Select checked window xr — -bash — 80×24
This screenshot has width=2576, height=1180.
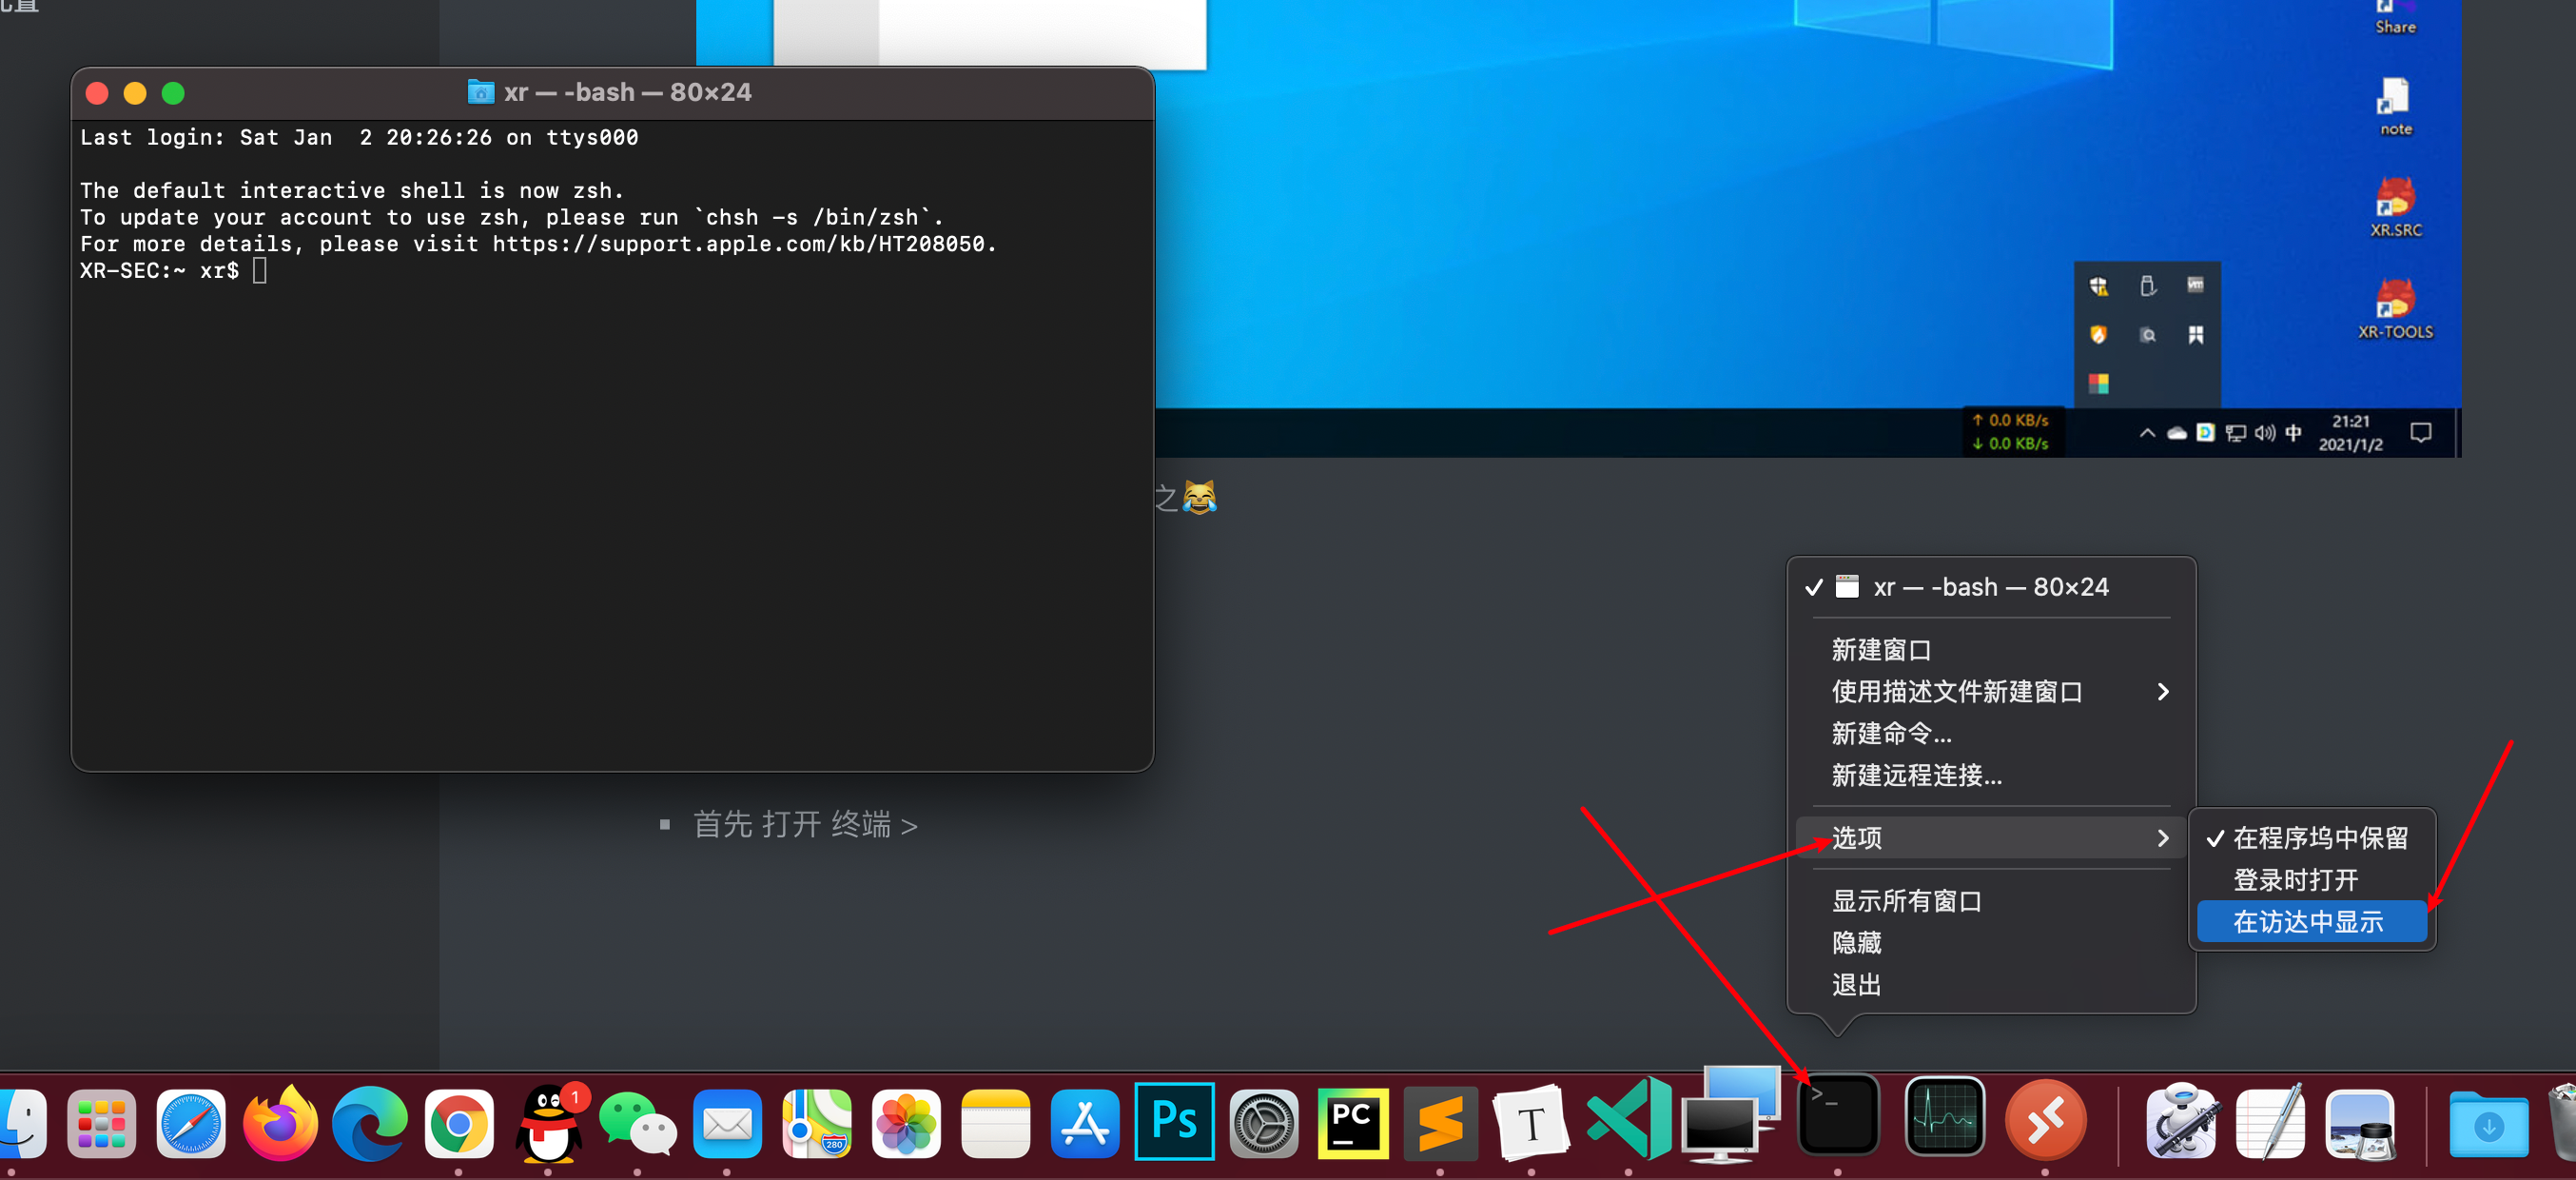coord(1990,587)
